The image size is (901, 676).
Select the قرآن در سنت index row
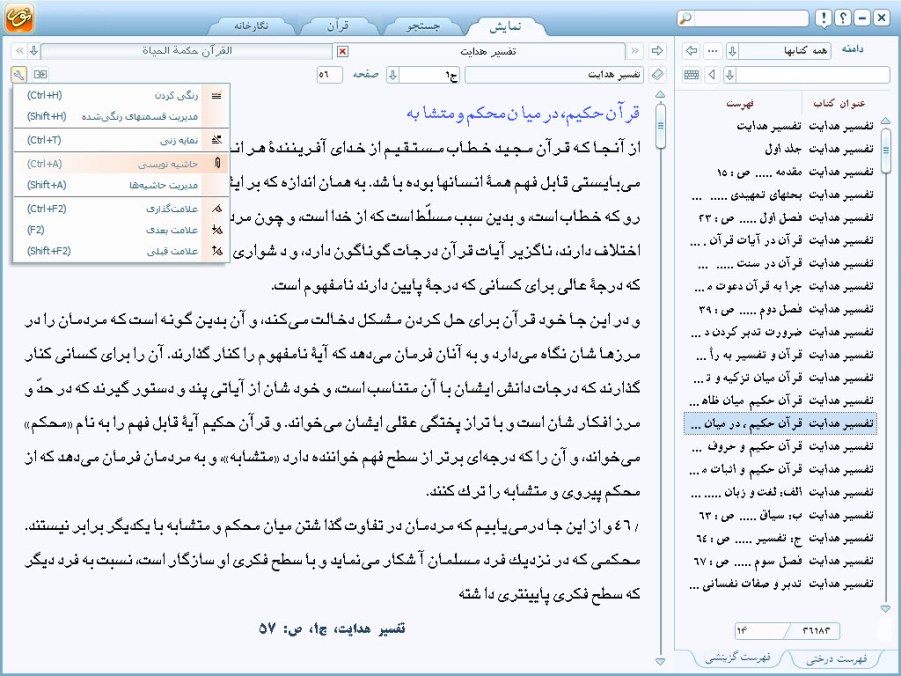[x=780, y=263]
